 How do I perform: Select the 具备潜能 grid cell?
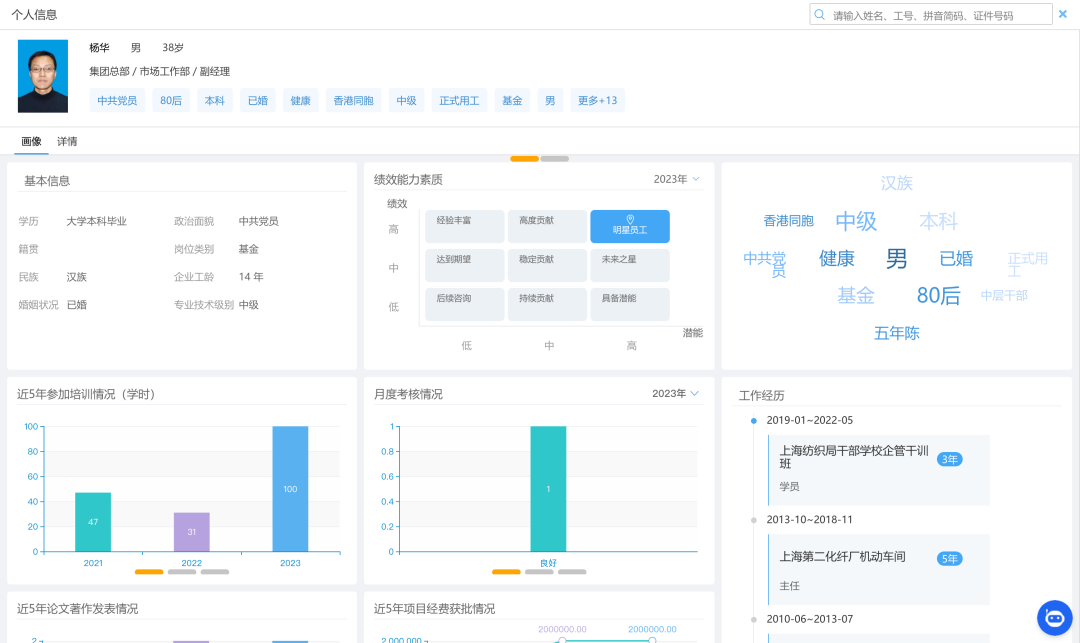coord(630,304)
